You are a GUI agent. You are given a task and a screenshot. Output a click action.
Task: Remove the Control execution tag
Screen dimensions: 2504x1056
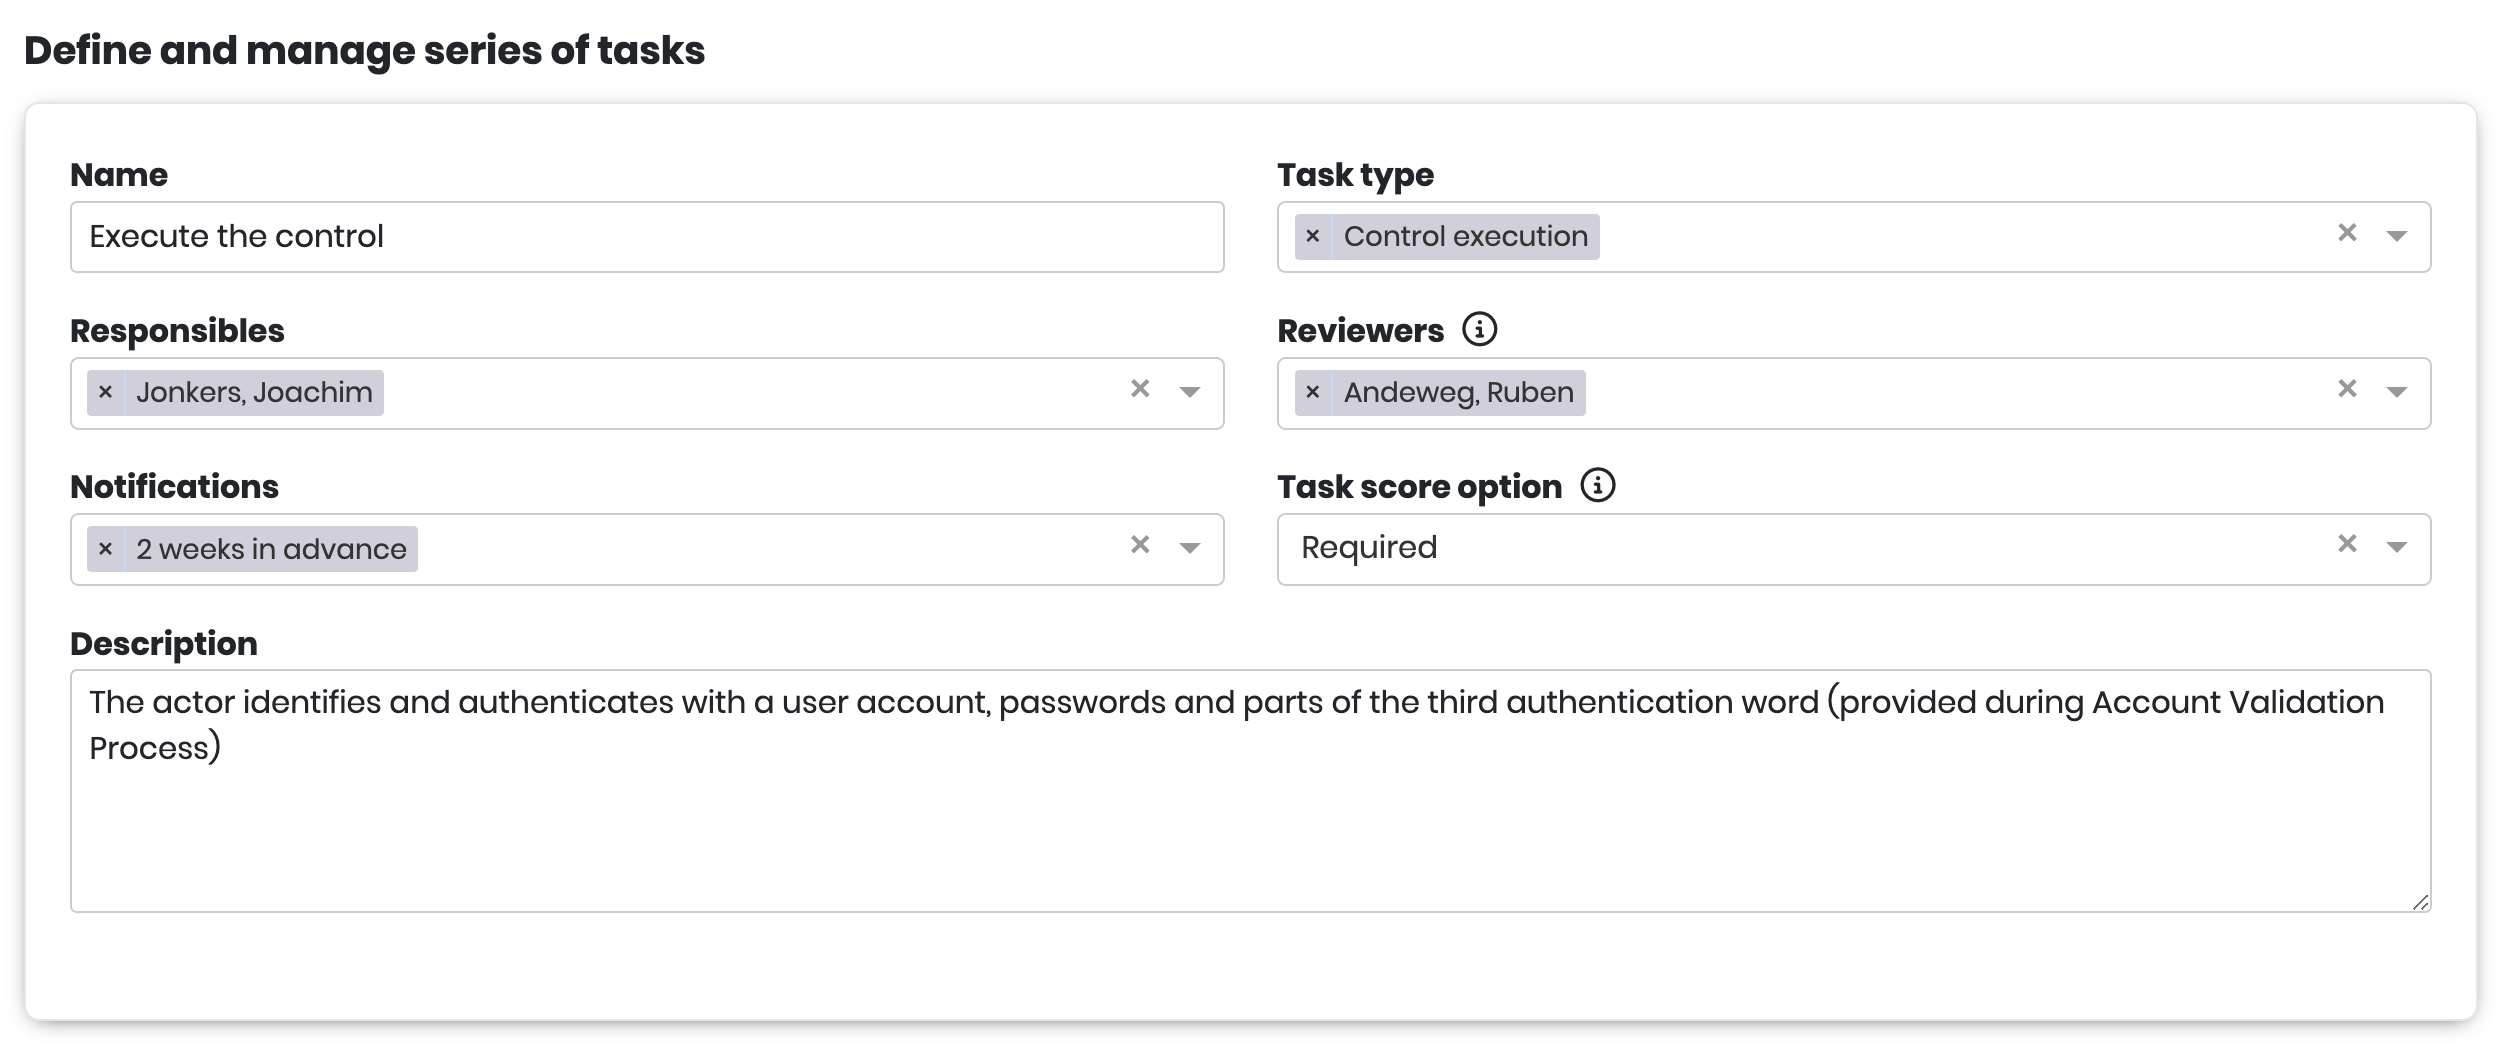(1312, 237)
